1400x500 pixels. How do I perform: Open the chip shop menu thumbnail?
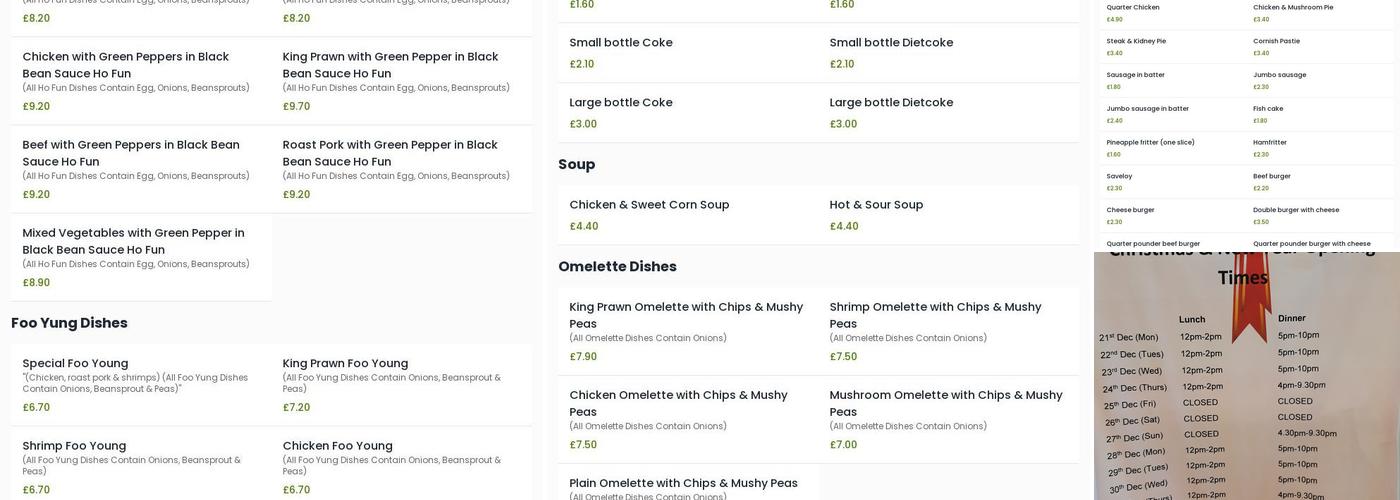[x=1246, y=125]
